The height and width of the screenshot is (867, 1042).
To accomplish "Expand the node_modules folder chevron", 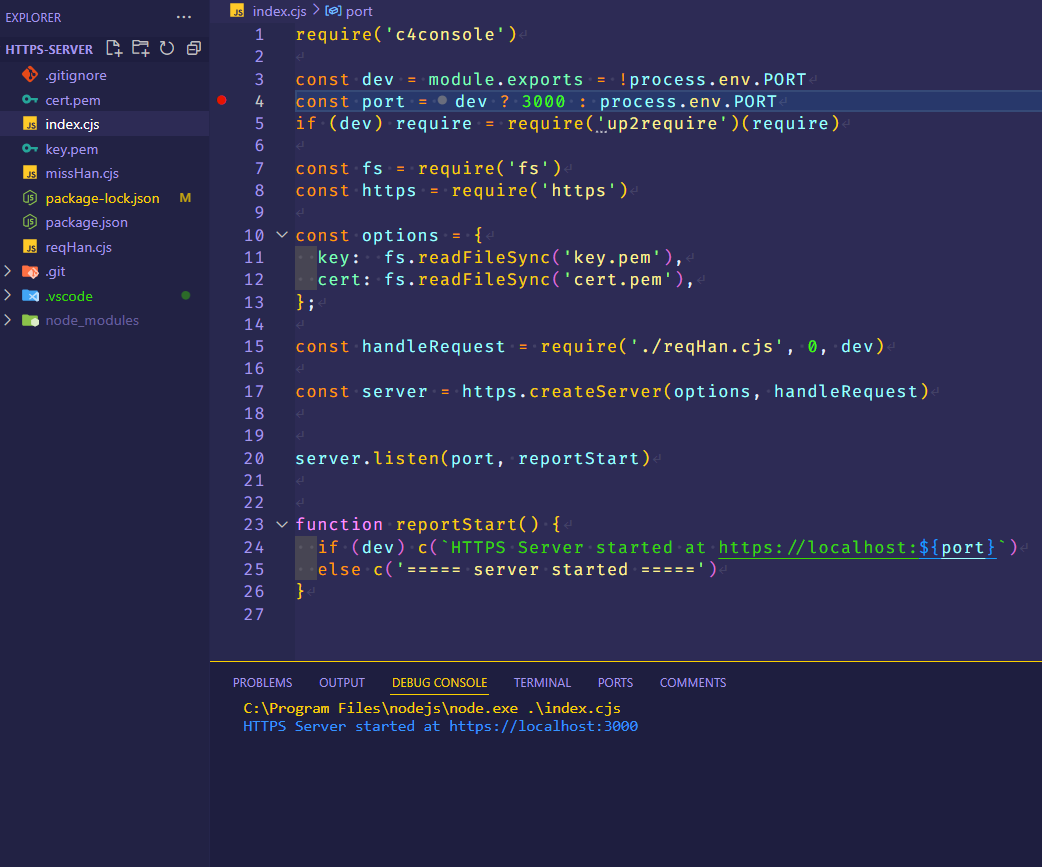I will (x=7, y=320).
